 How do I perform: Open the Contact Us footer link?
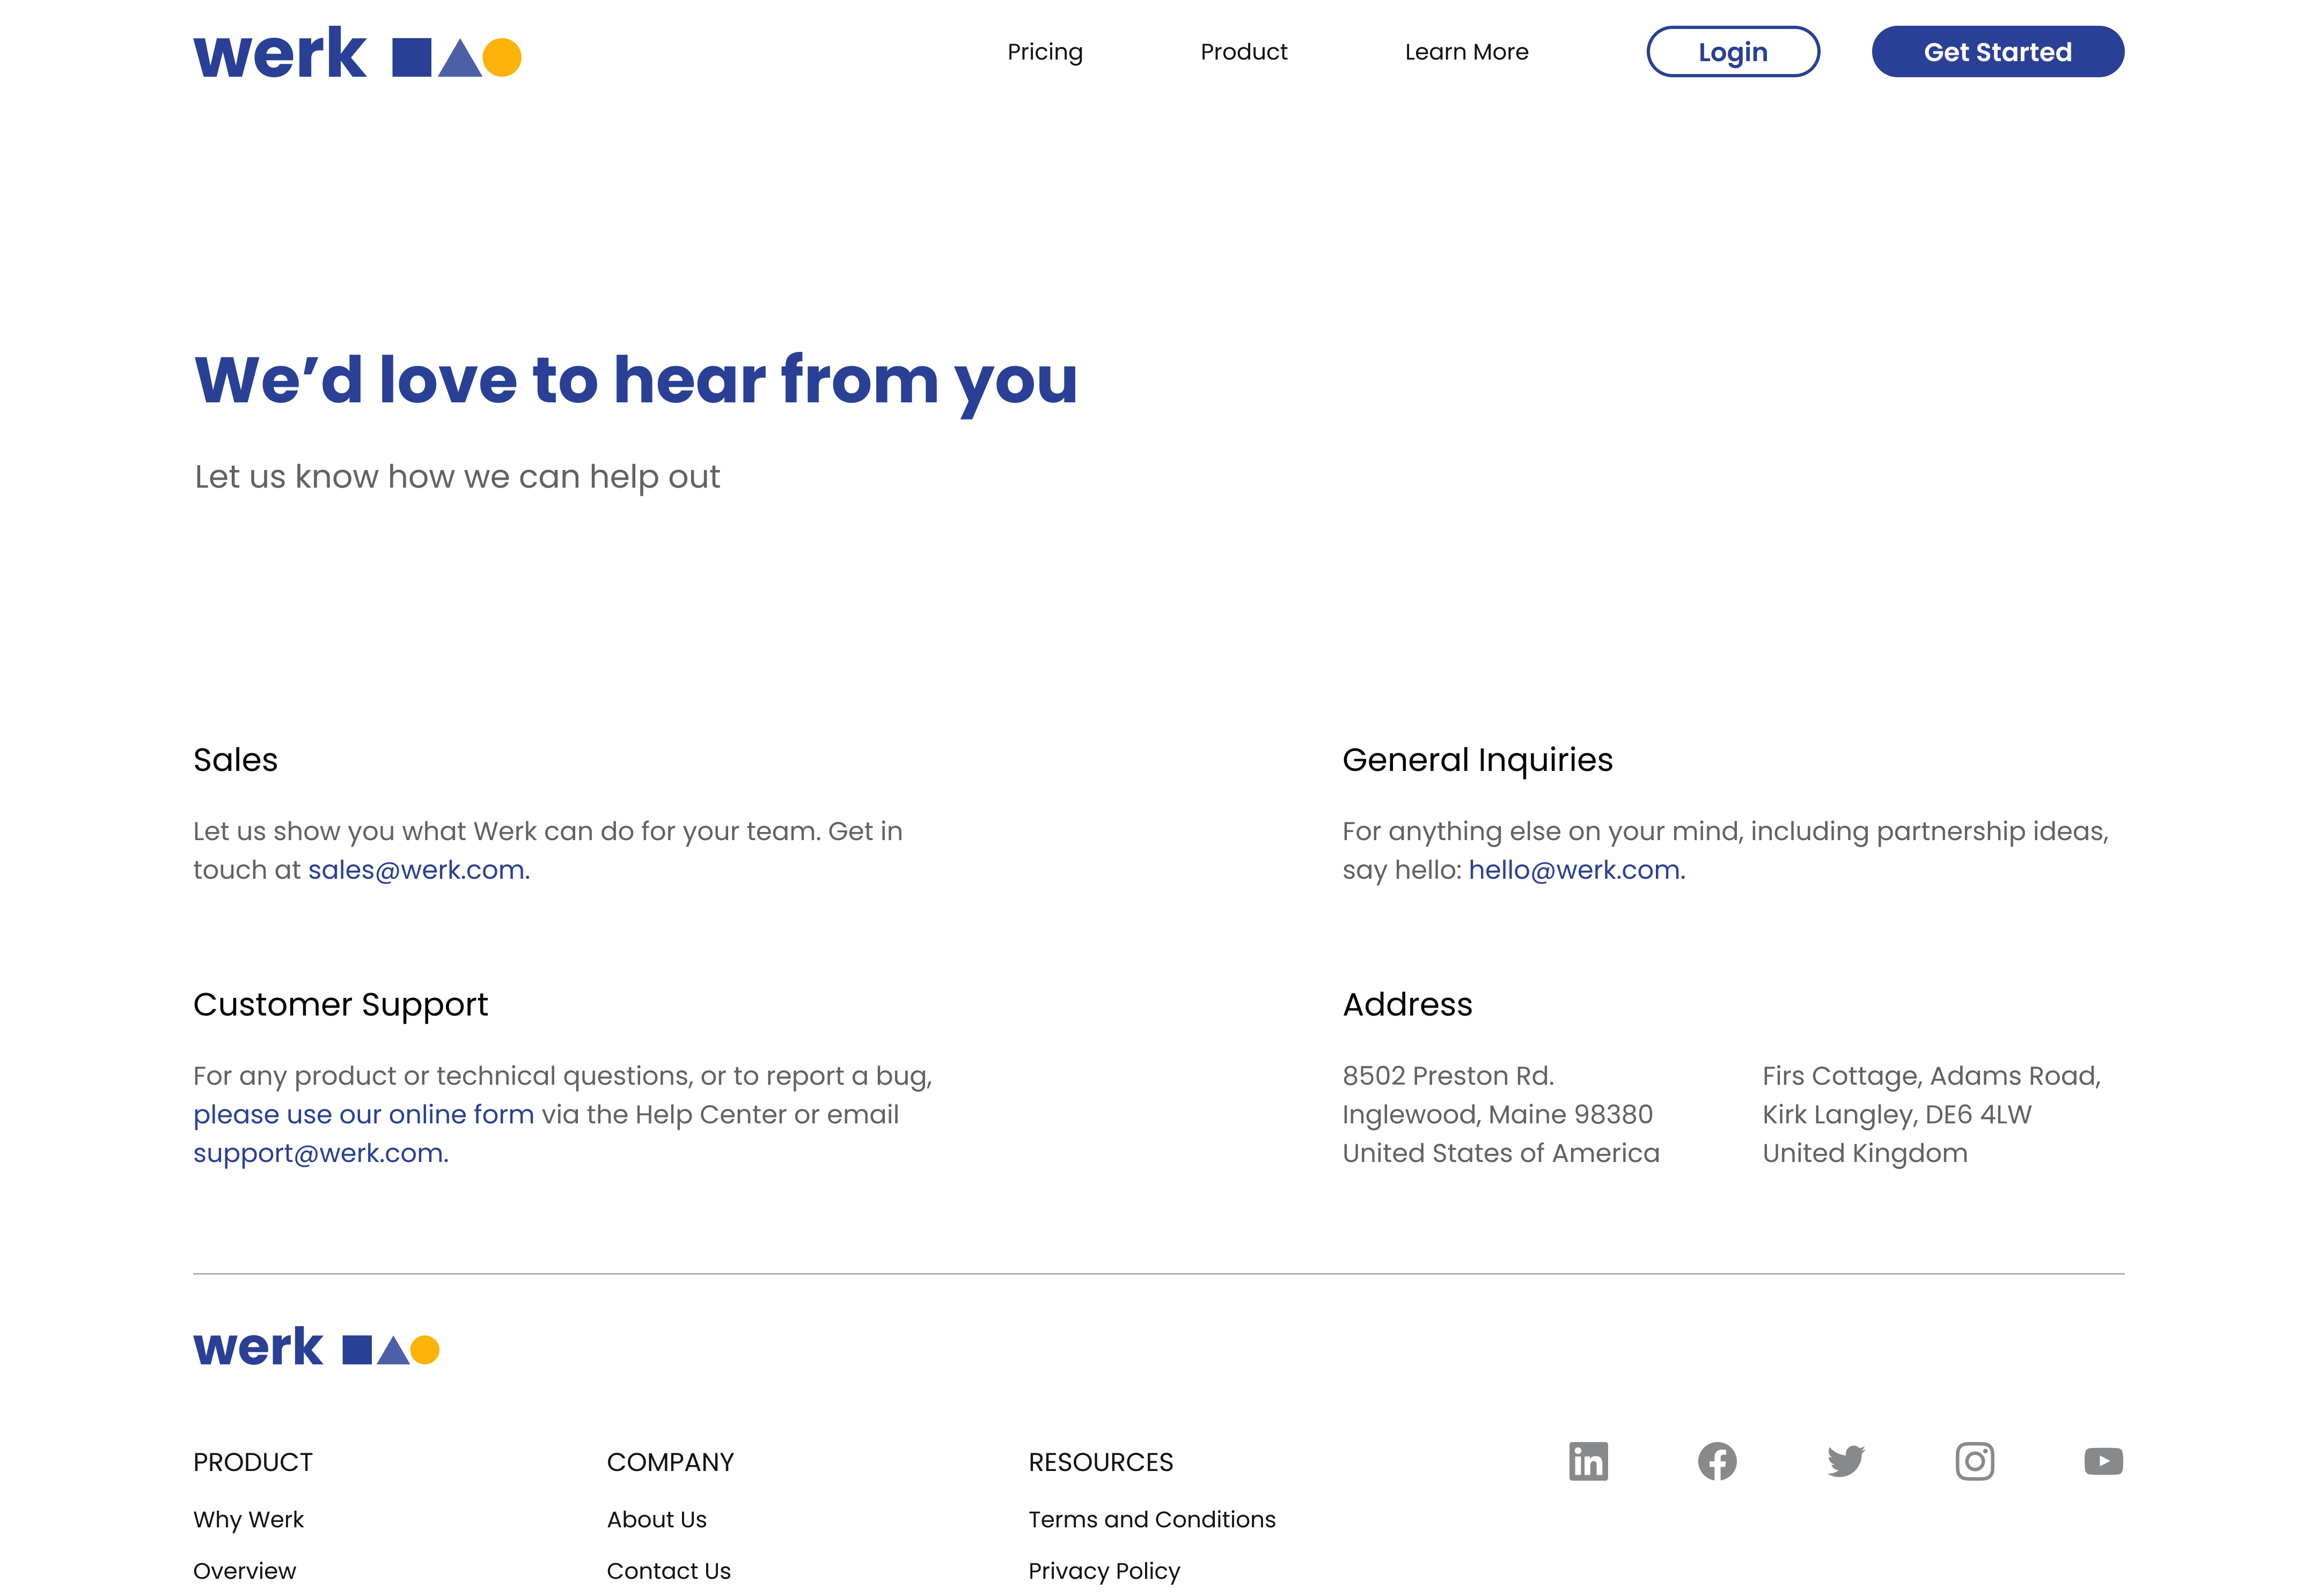[x=668, y=1571]
